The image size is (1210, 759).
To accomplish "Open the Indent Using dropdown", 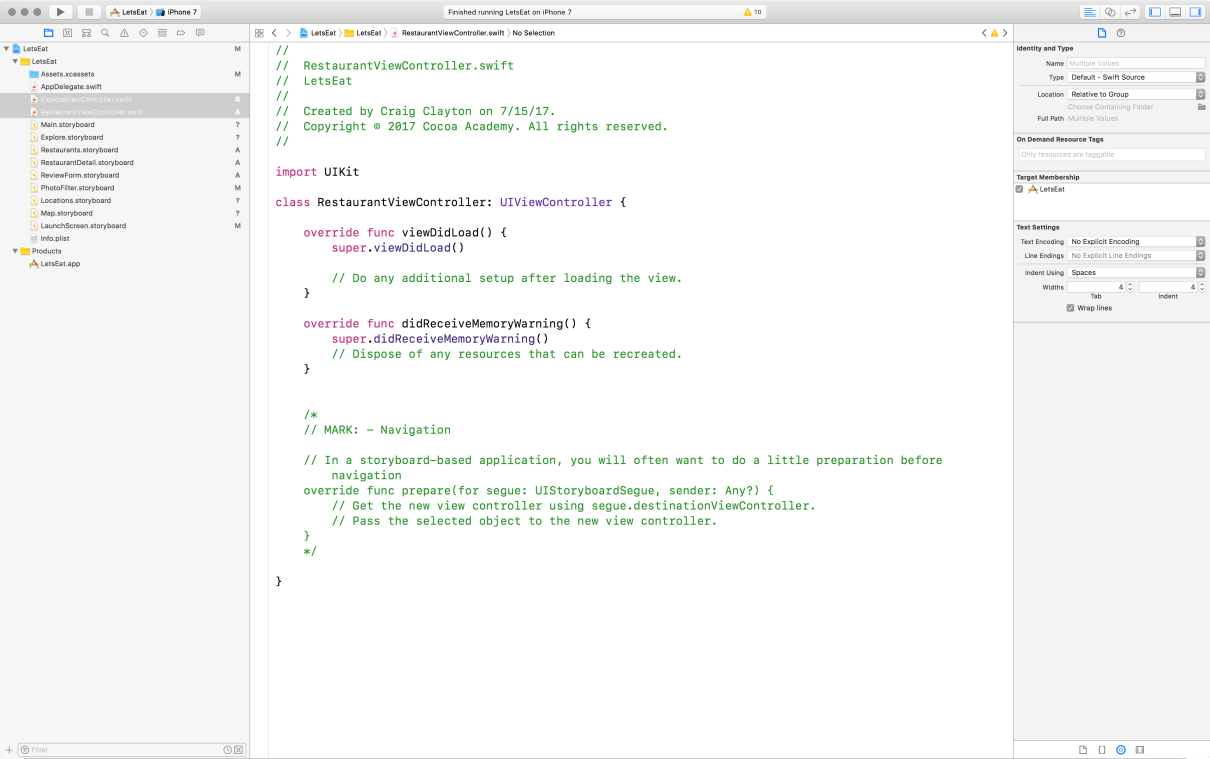I will (x=1135, y=272).
